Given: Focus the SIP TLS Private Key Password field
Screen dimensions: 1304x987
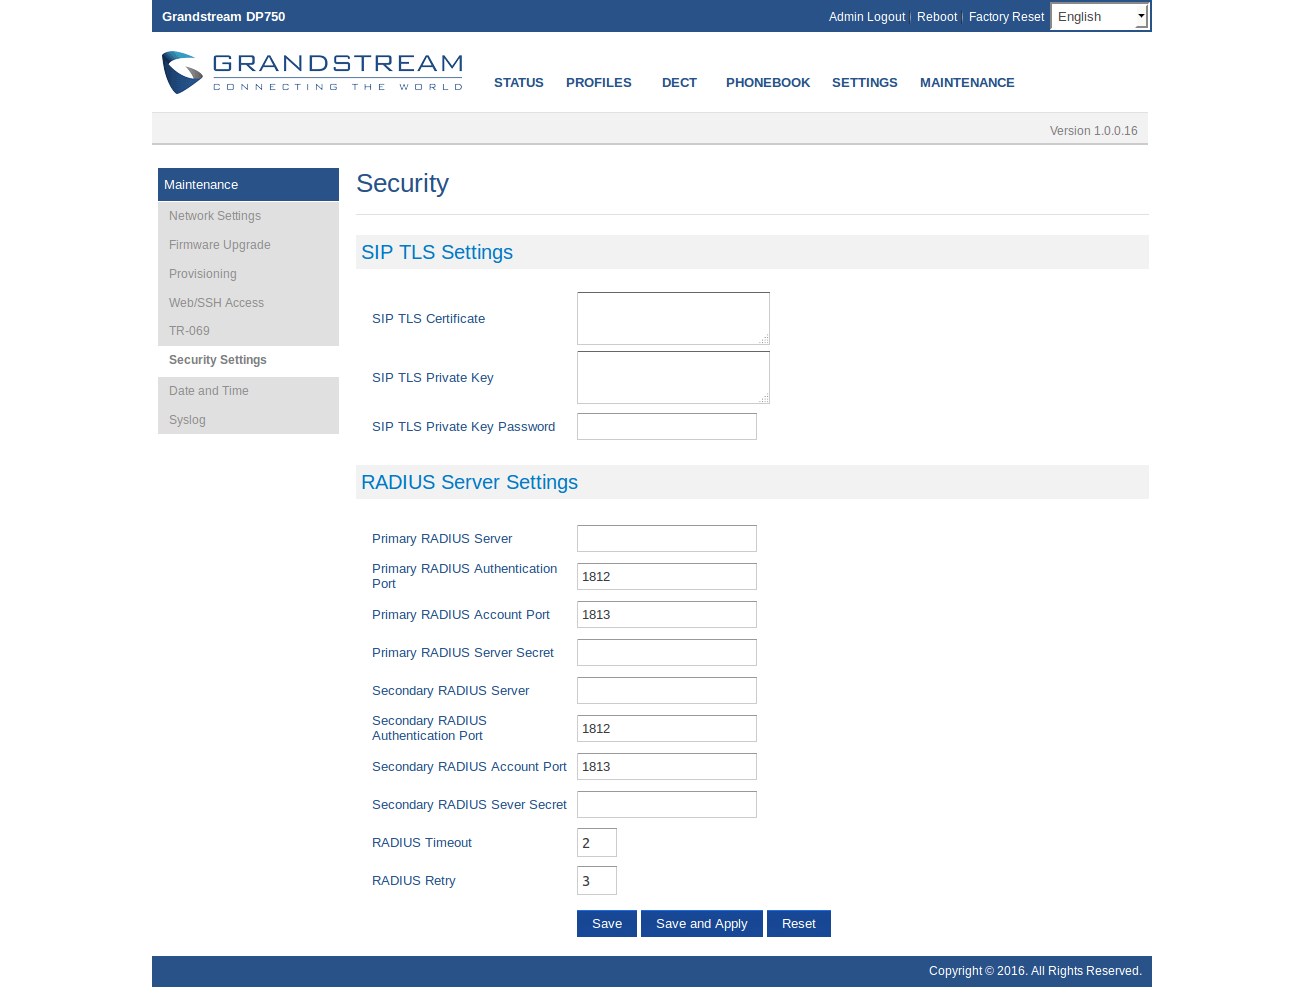Looking at the screenshot, I should 666,427.
